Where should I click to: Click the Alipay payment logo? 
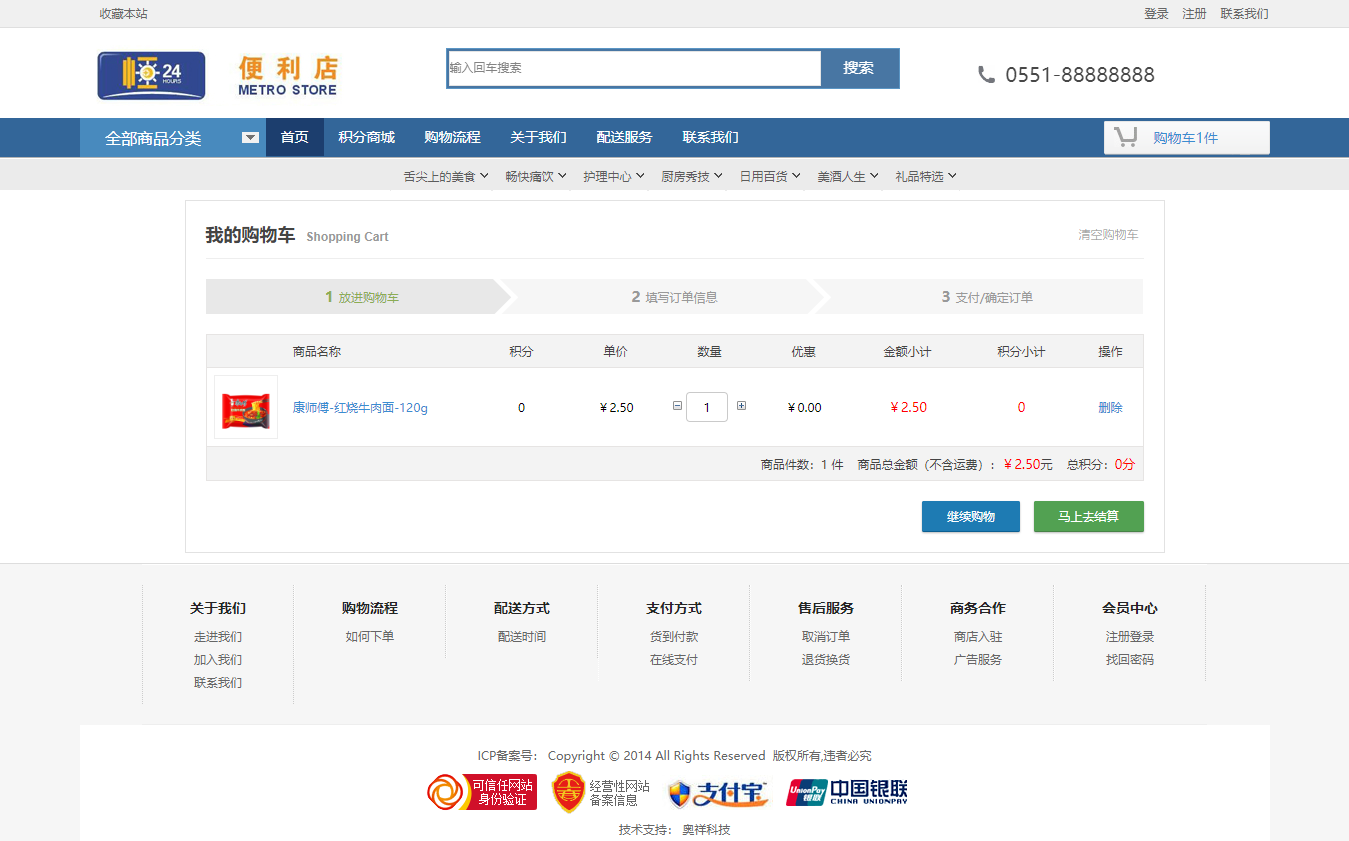[x=718, y=793]
